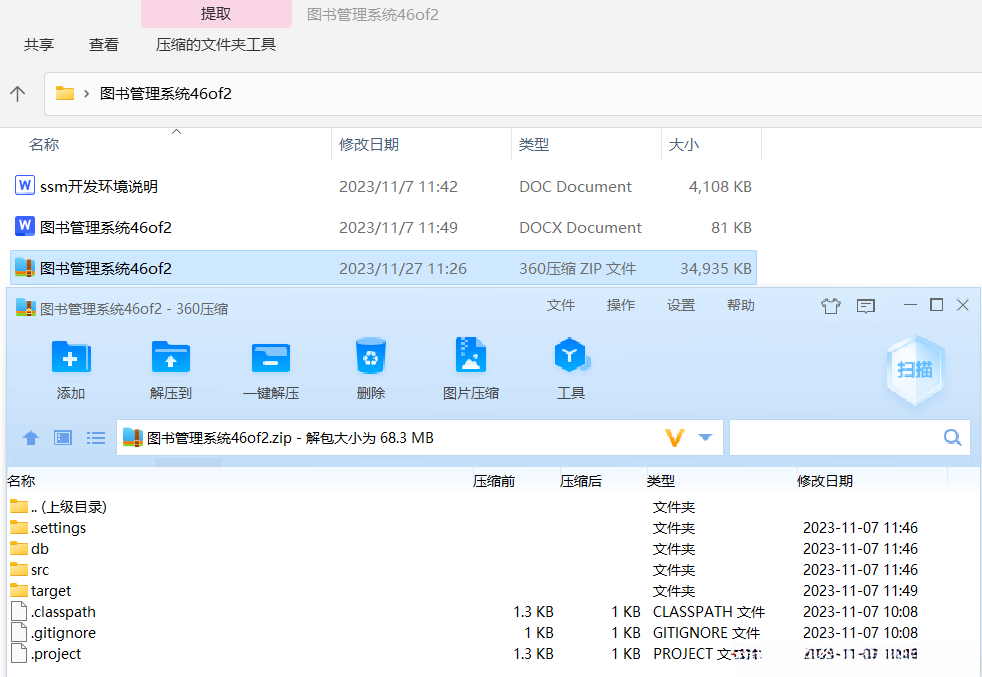Click the orange V icon in path bar

[674, 437]
